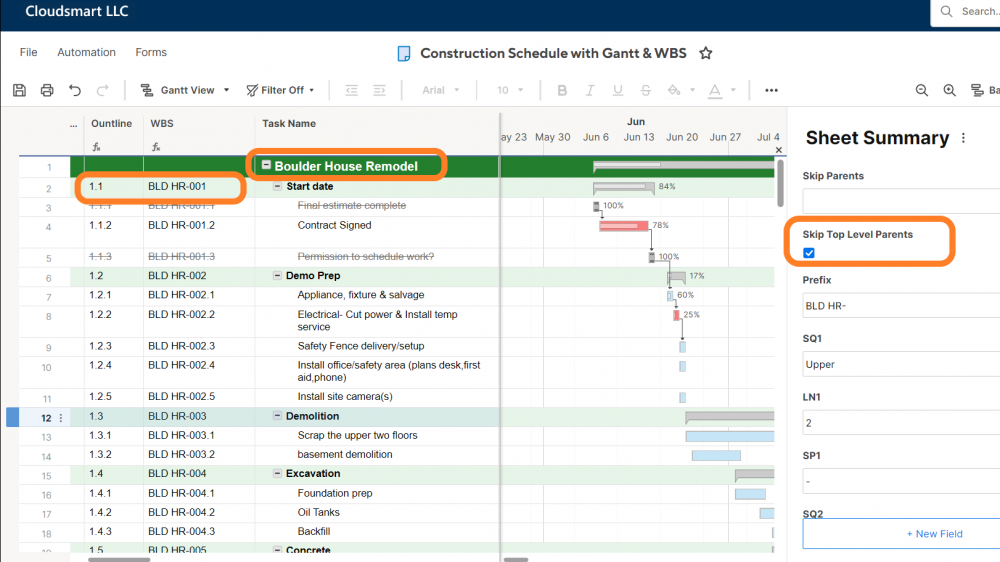The image size is (1000, 562).
Task: Open the background color dropdown arrow
Action: coord(692,90)
